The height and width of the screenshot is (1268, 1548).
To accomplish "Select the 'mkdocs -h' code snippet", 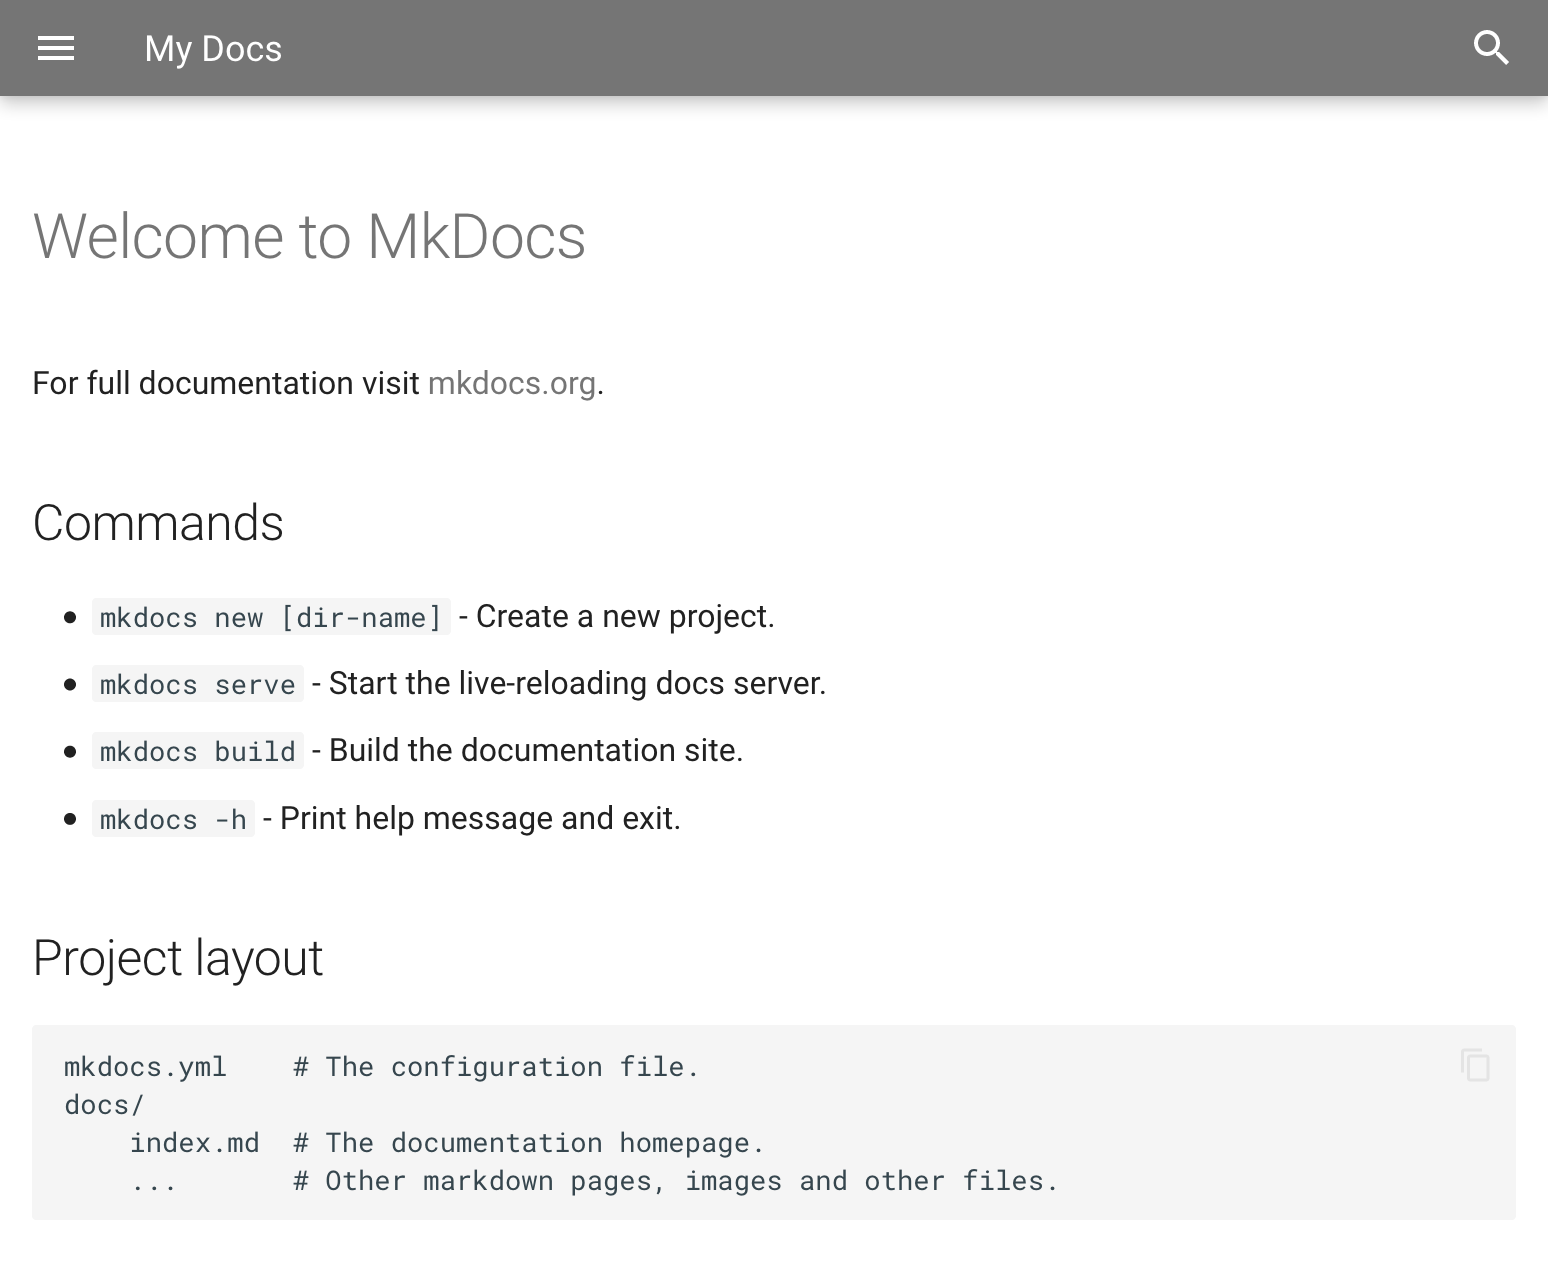I will [x=173, y=819].
